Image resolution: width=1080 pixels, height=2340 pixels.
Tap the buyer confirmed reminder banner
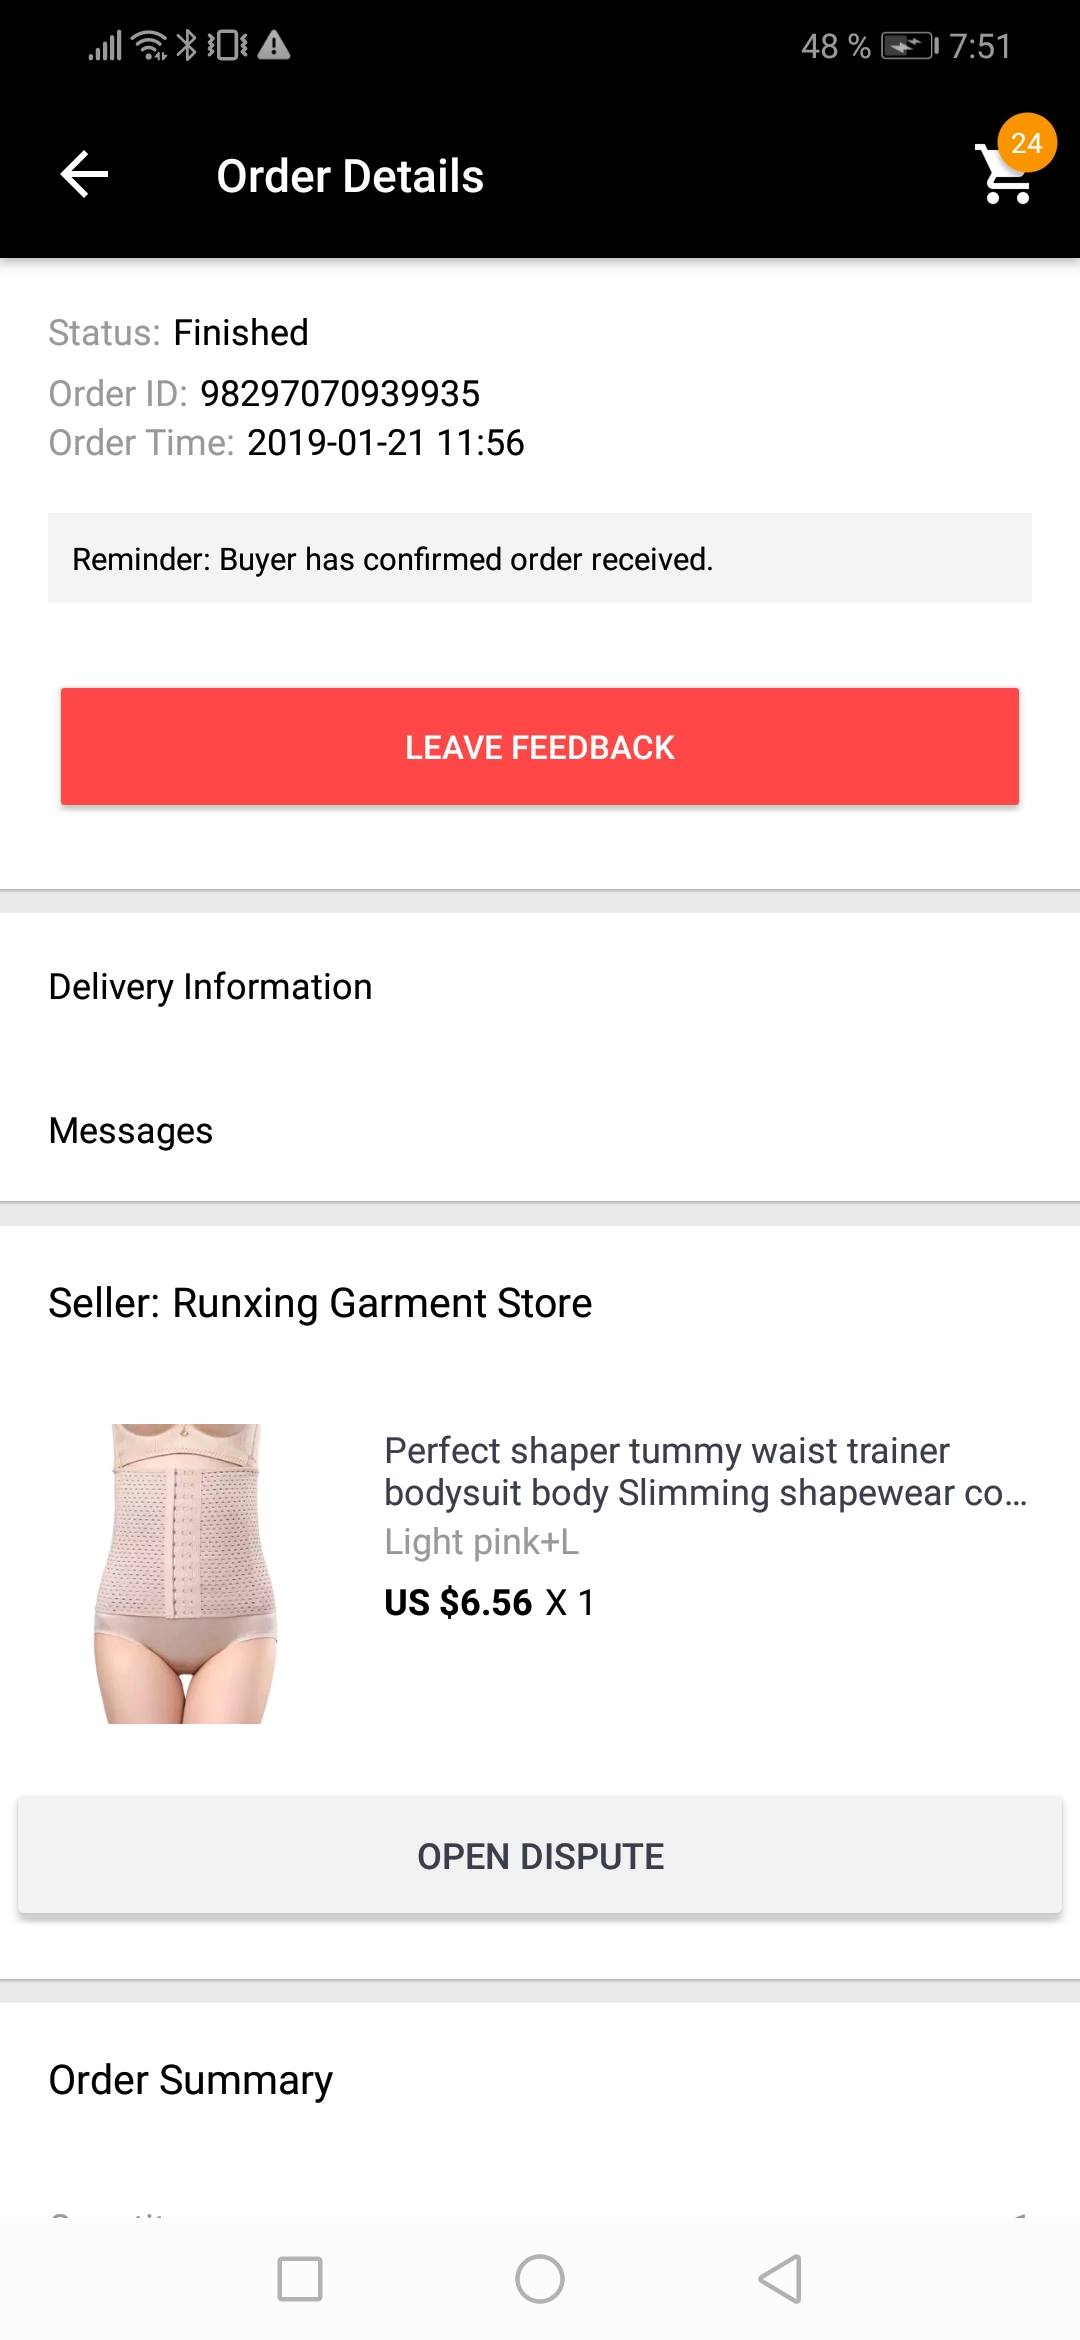(x=540, y=558)
